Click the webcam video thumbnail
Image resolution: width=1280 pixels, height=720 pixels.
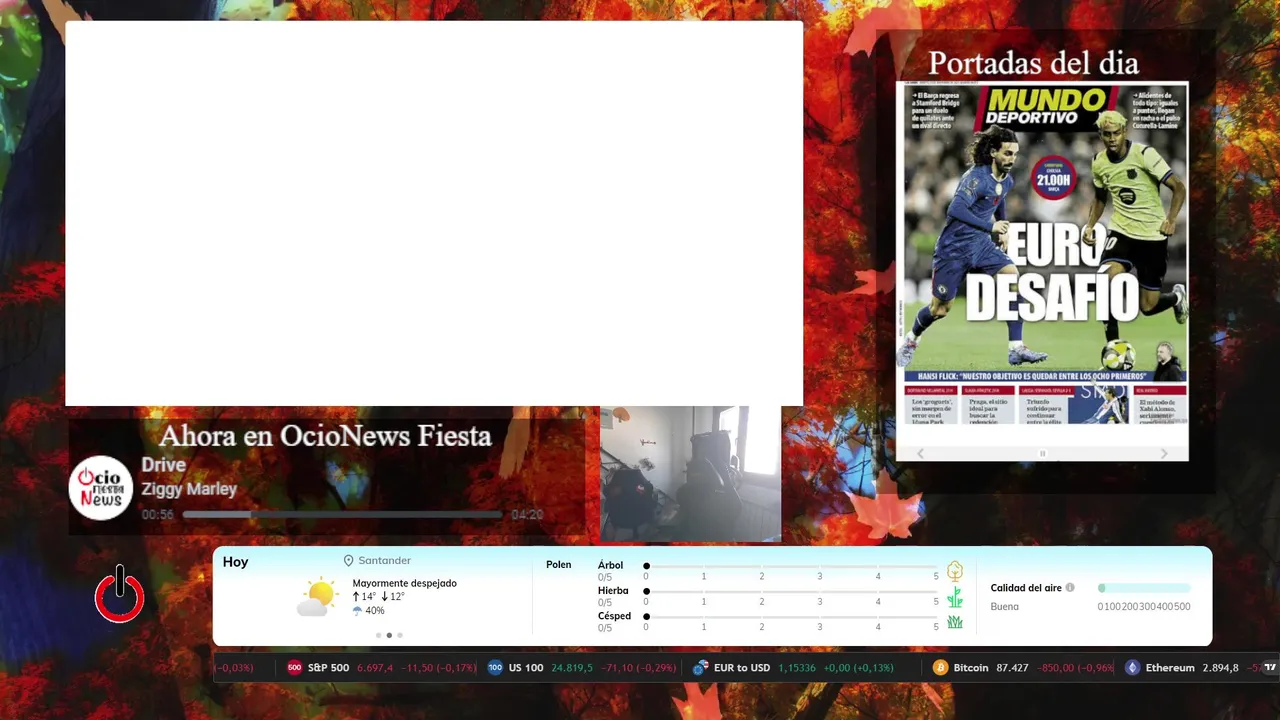(690, 474)
